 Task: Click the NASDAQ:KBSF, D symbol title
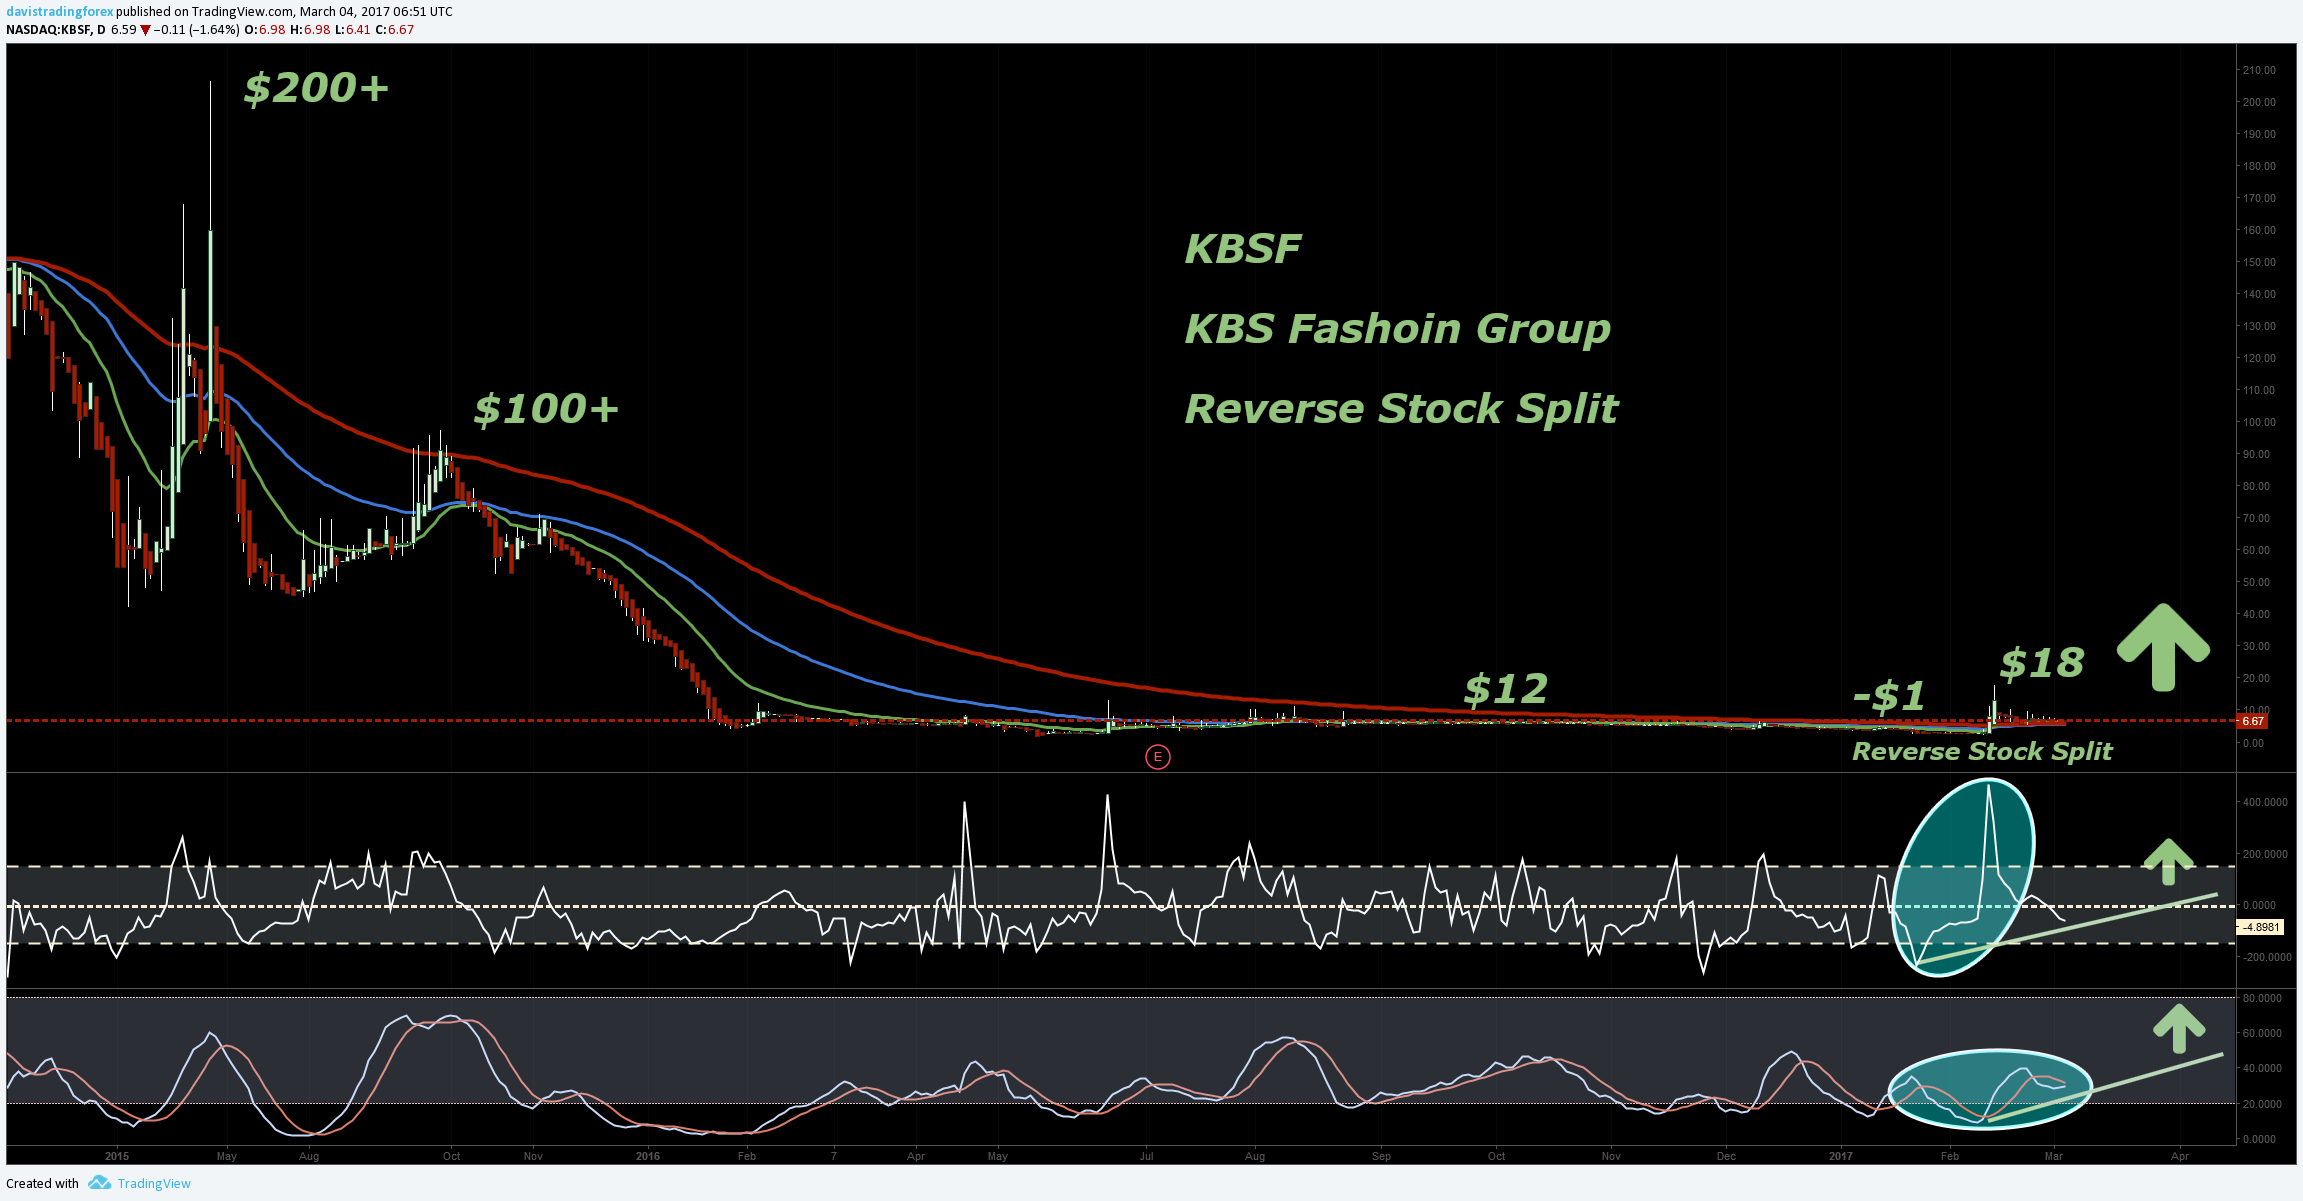pos(56,30)
